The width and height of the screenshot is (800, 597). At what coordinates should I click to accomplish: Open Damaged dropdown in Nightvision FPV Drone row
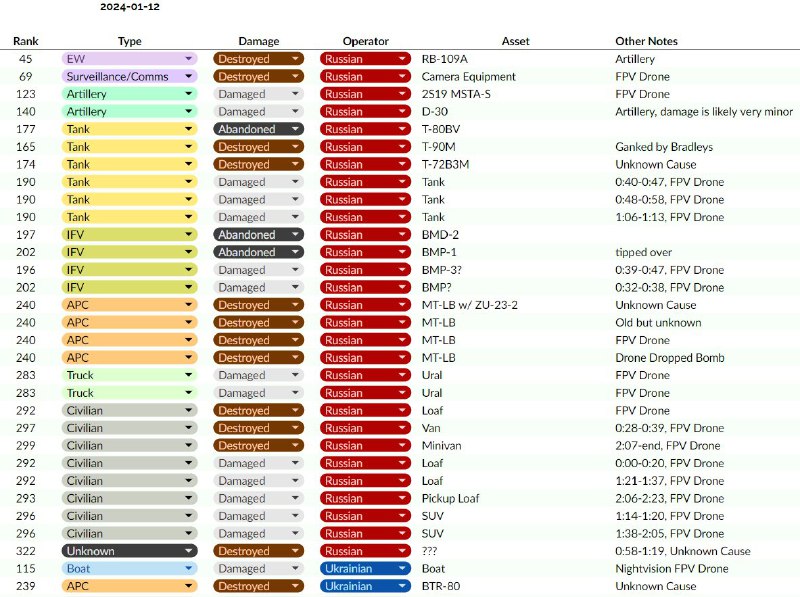pos(258,568)
